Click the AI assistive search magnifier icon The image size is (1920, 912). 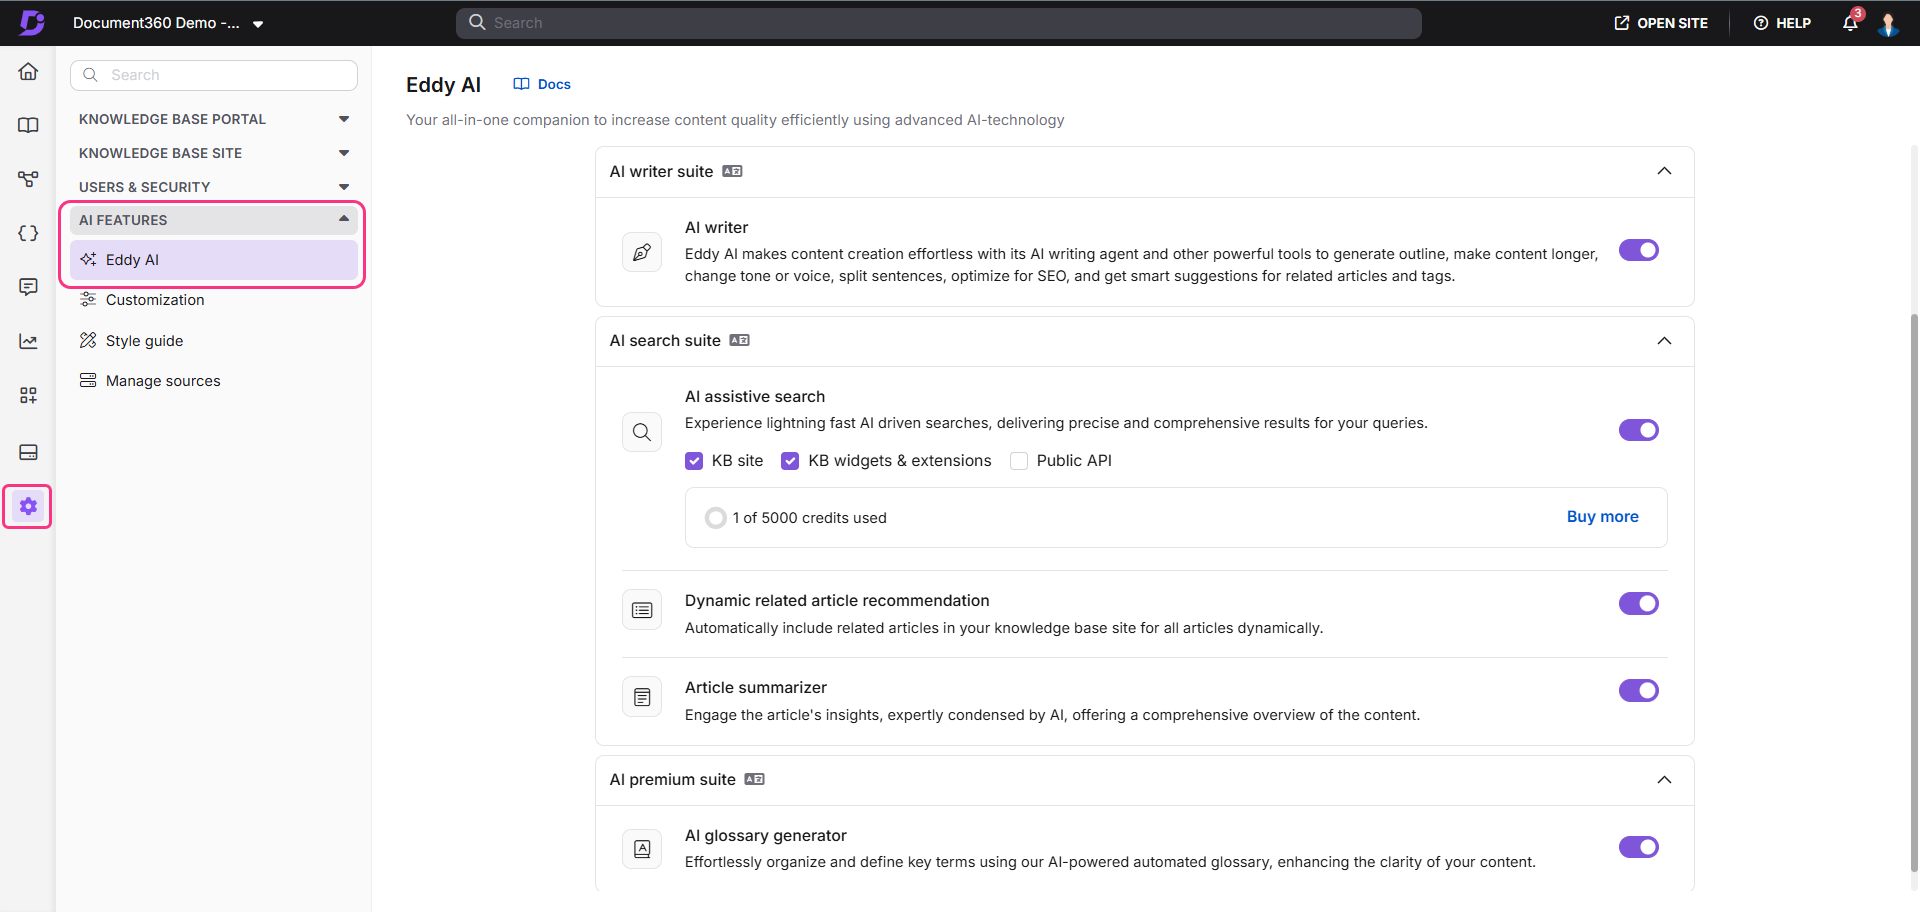pos(642,432)
